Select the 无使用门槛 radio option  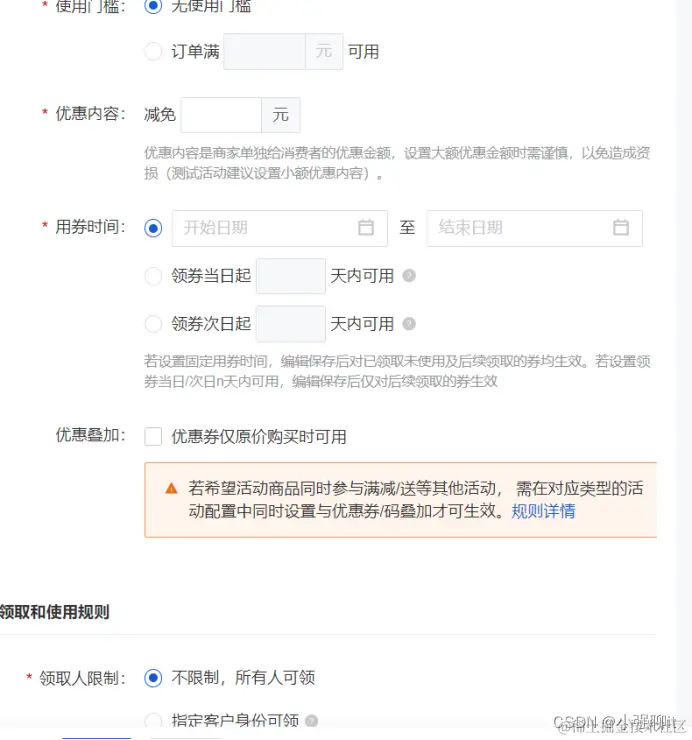tap(153, 6)
